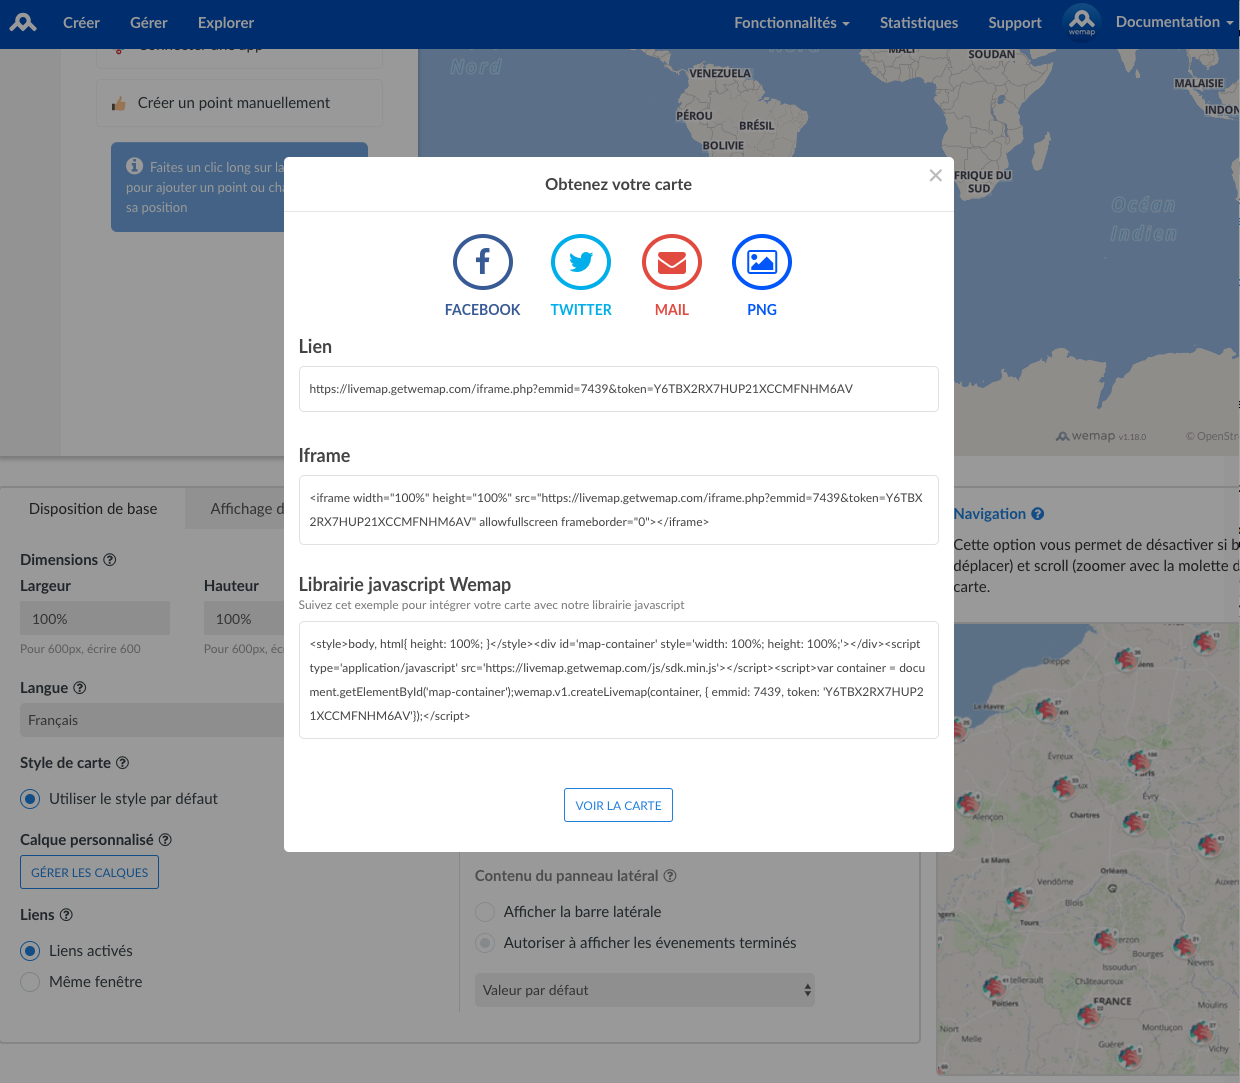This screenshot has height=1083, width=1240.
Task: Switch to Disposition de base tab
Action: pyautogui.click(x=93, y=509)
